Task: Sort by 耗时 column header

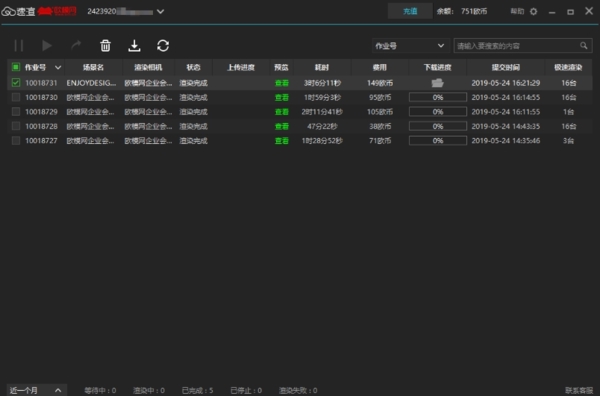Action: (x=322, y=68)
